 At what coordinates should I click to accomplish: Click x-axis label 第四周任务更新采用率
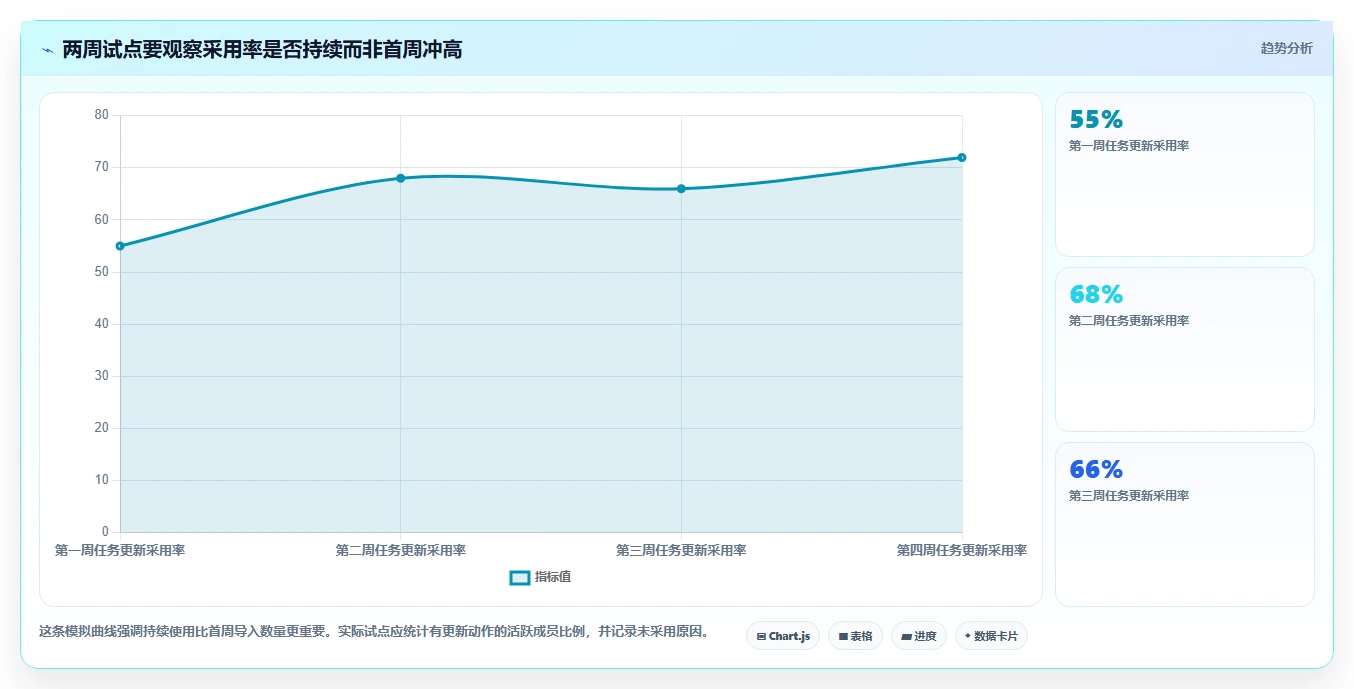click(962, 550)
